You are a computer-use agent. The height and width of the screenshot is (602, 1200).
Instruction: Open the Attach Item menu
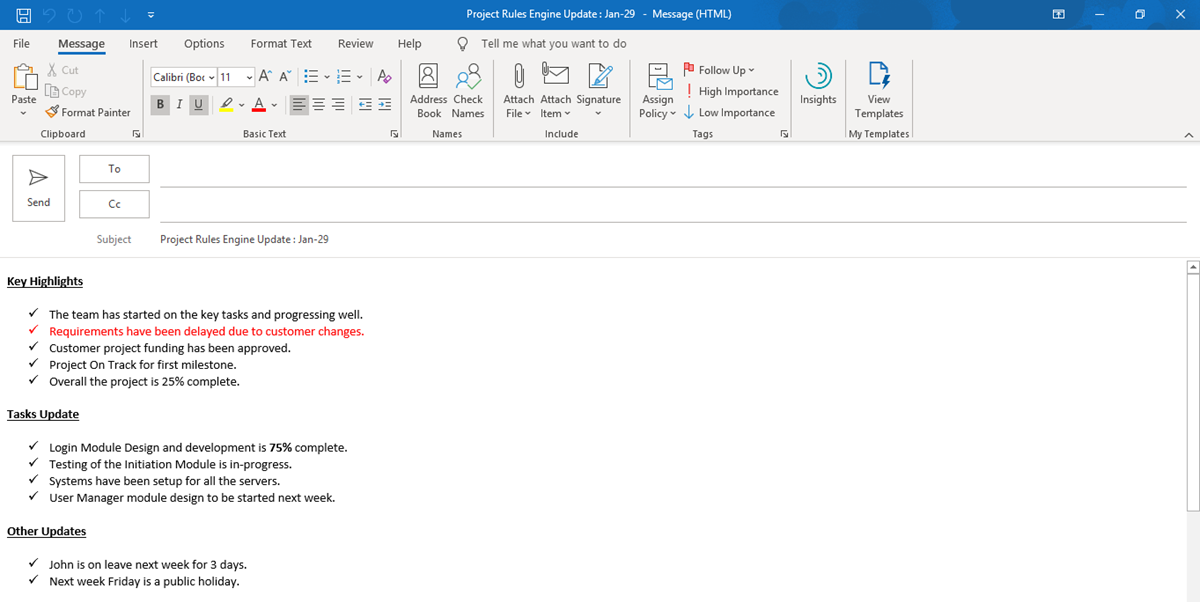pyautogui.click(x=555, y=90)
